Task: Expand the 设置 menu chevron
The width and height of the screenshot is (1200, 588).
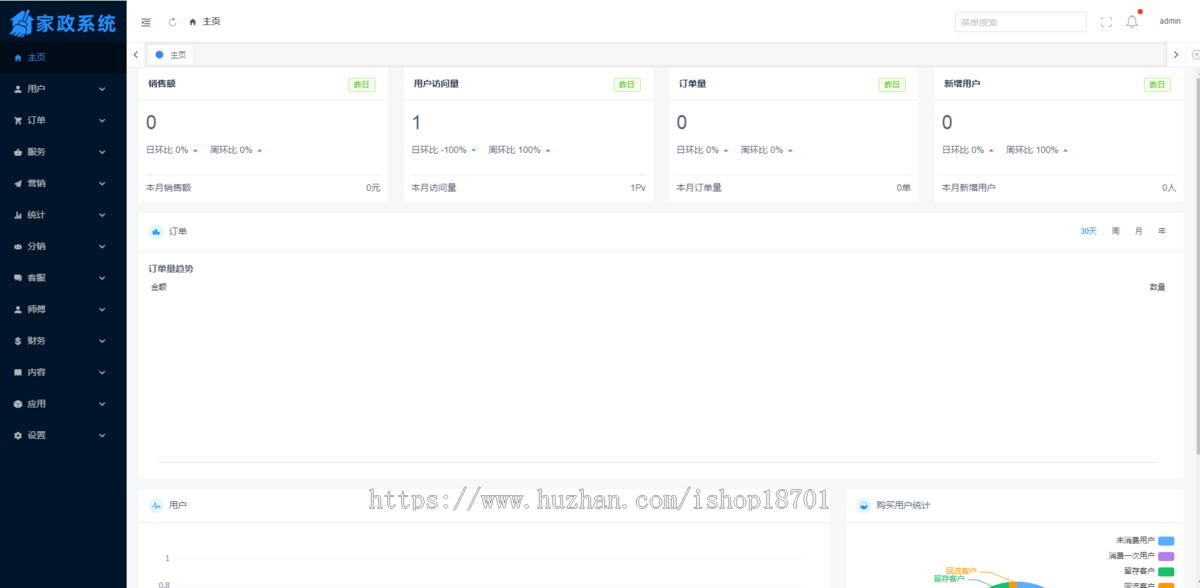Action: 102,435
